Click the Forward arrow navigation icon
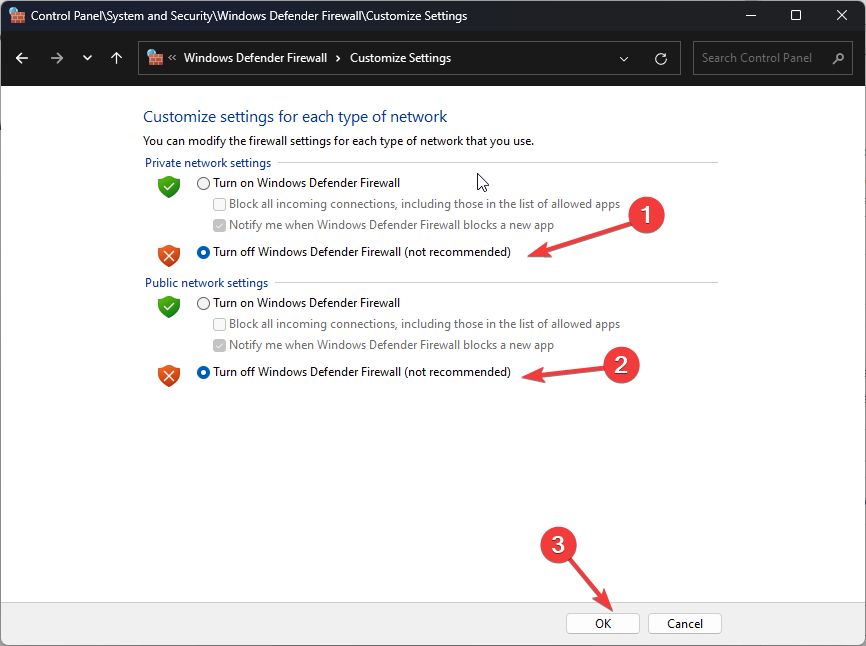The width and height of the screenshot is (866, 646). point(56,58)
